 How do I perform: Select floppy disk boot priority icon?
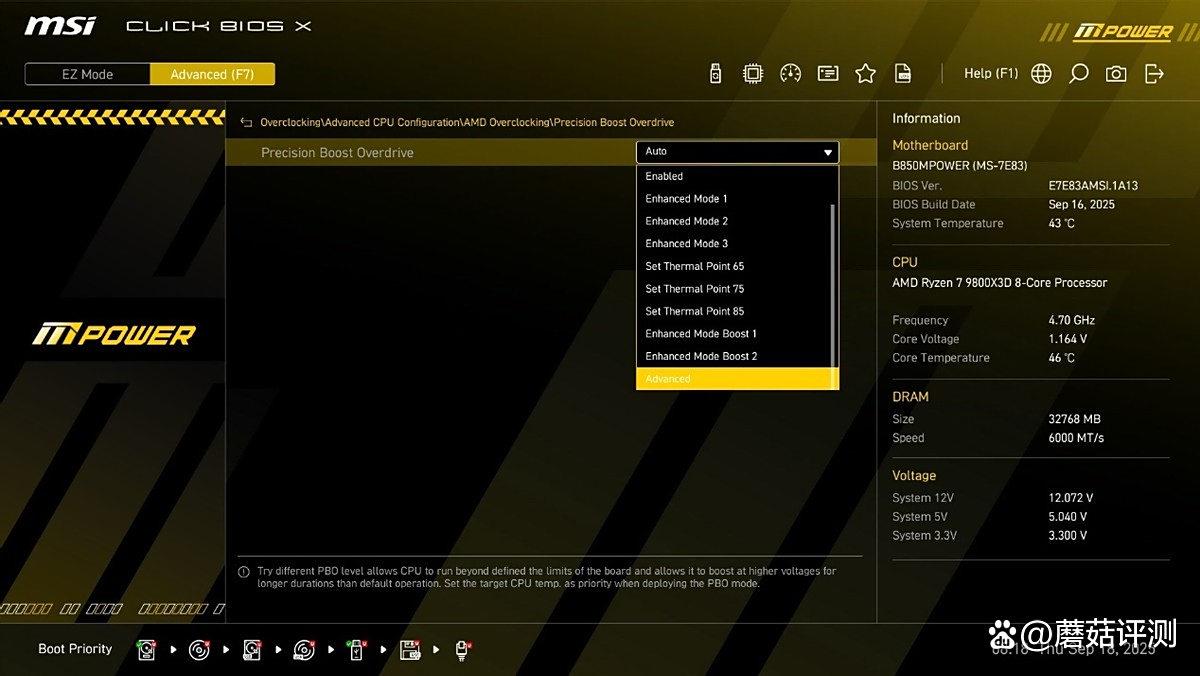click(409, 650)
